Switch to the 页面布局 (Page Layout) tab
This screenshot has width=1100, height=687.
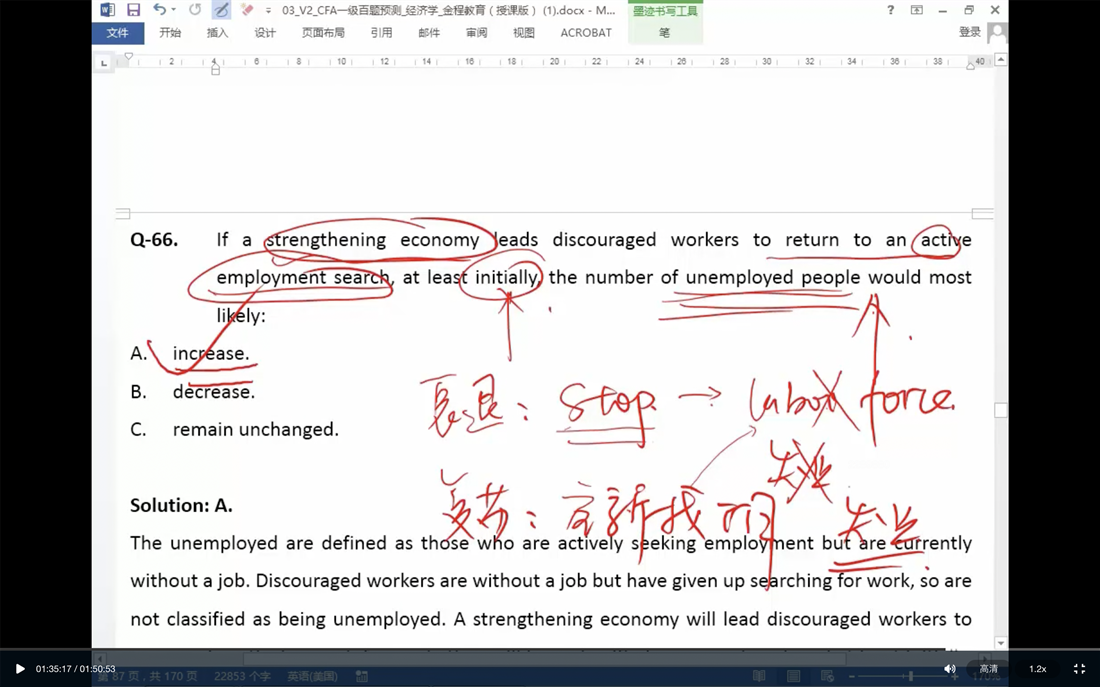(x=323, y=32)
